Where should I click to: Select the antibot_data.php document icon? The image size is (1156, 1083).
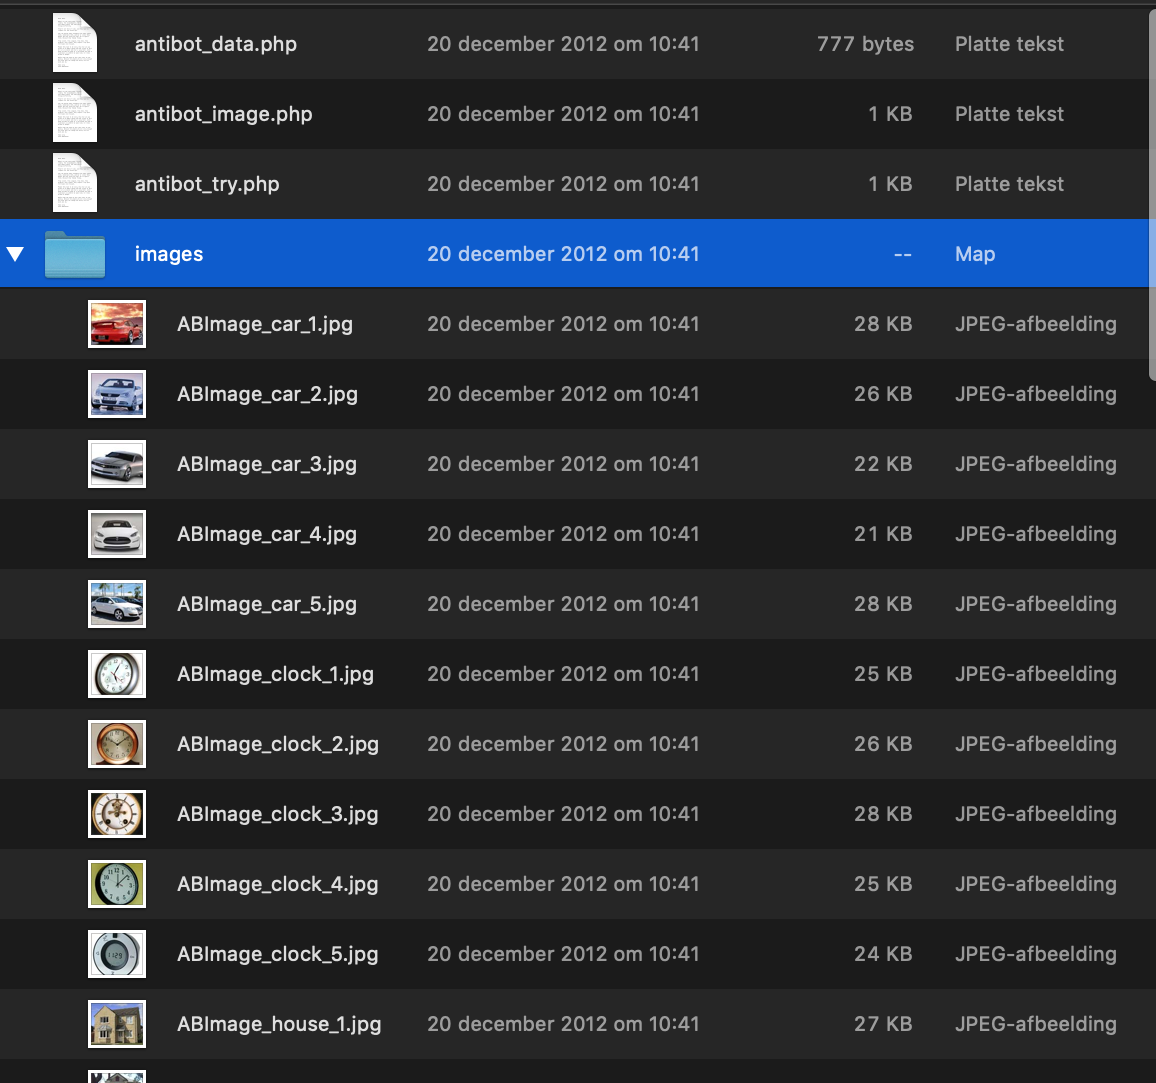click(75, 43)
